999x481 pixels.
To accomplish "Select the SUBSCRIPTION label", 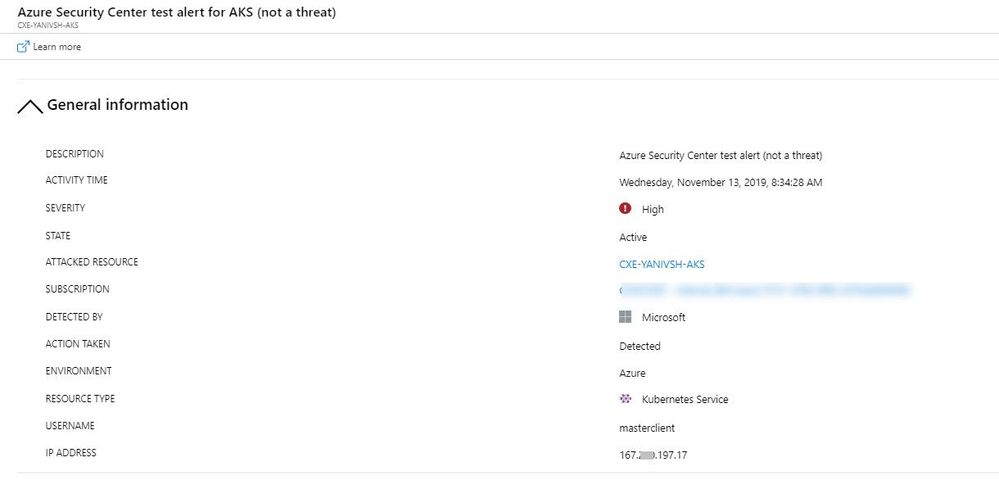I will click(77, 289).
